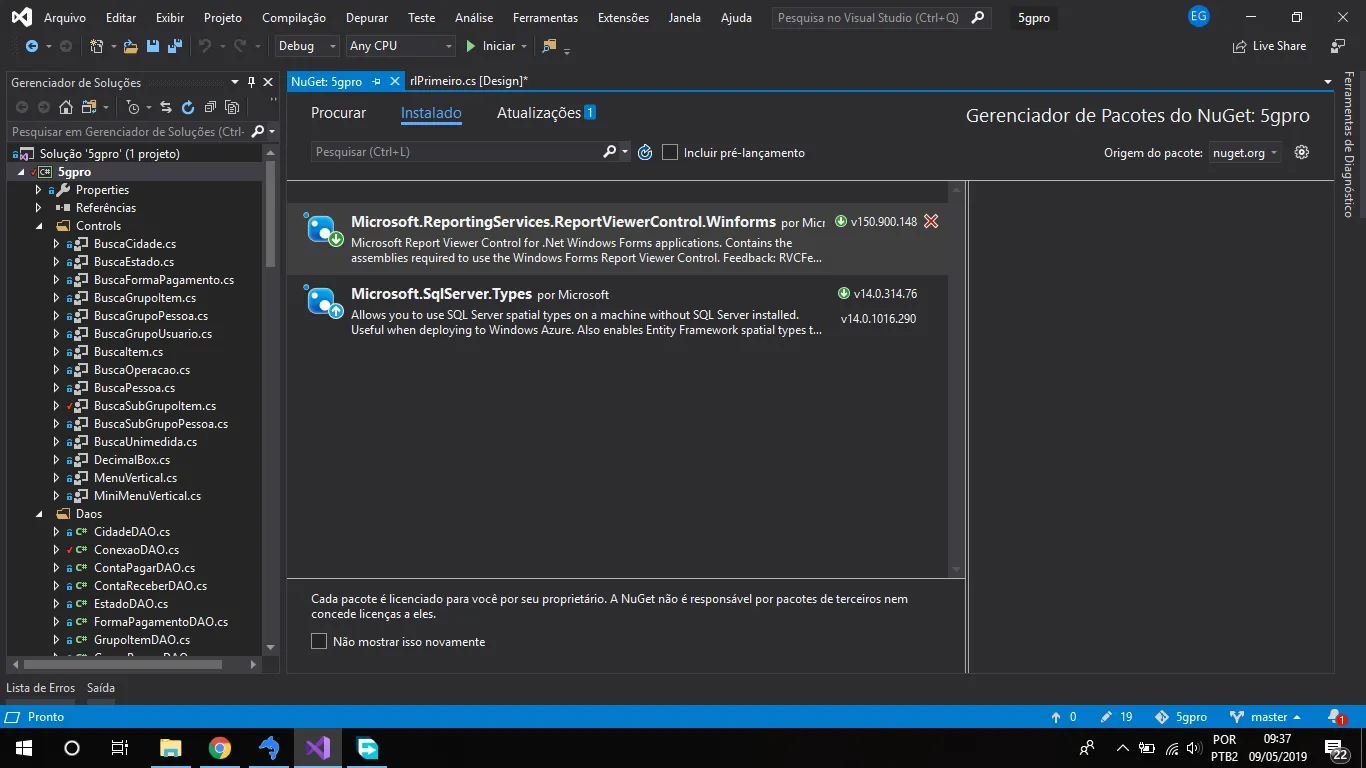Click the Open File toolbar icon
This screenshot has width=1366, height=768.
coord(131,46)
